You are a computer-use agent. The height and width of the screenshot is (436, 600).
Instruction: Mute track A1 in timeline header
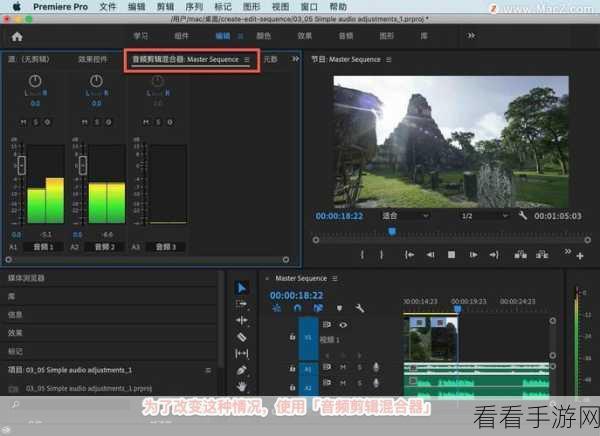pyautogui.click(x=343, y=367)
